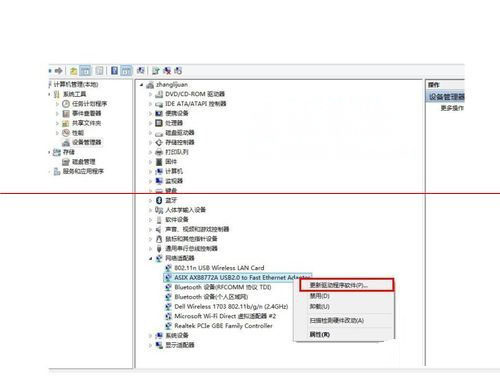Image resolution: width=500 pixels, height=386 pixels.
Task: Click the 磁盘管理 disk icon in left tree
Action: [x=66, y=162]
